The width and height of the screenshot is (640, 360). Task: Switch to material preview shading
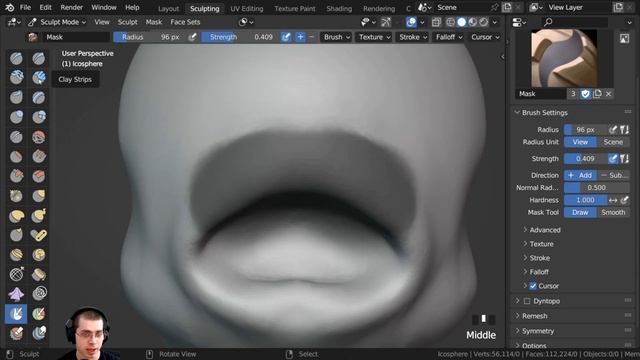[473, 22]
